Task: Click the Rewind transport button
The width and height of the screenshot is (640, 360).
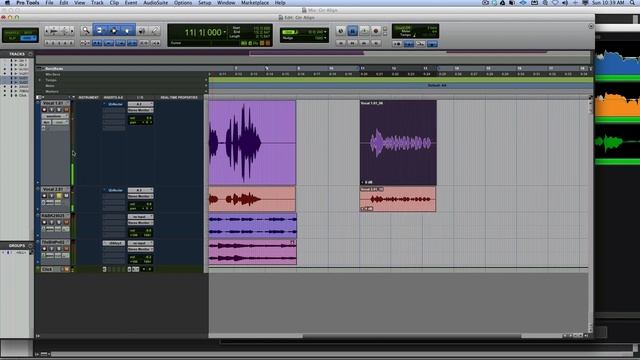Action: click(x=353, y=43)
